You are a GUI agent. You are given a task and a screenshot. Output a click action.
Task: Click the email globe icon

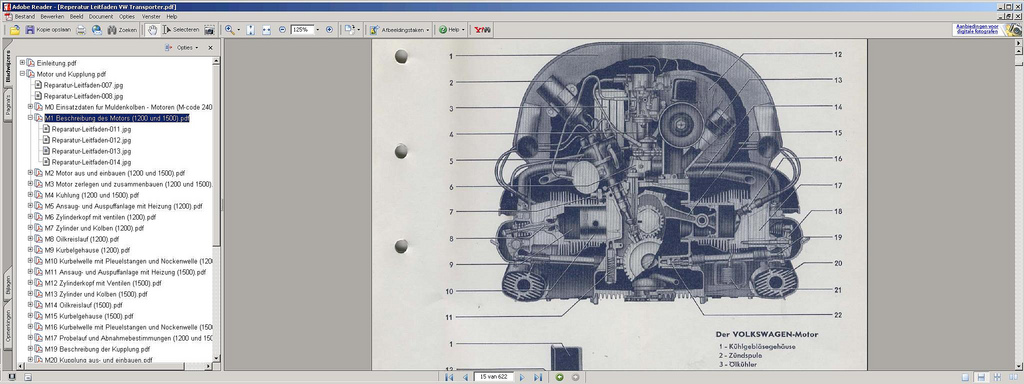click(97, 30)
